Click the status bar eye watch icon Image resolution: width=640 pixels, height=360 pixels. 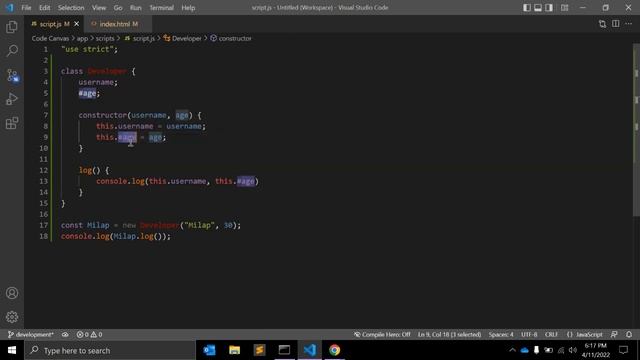coord(65,334)
